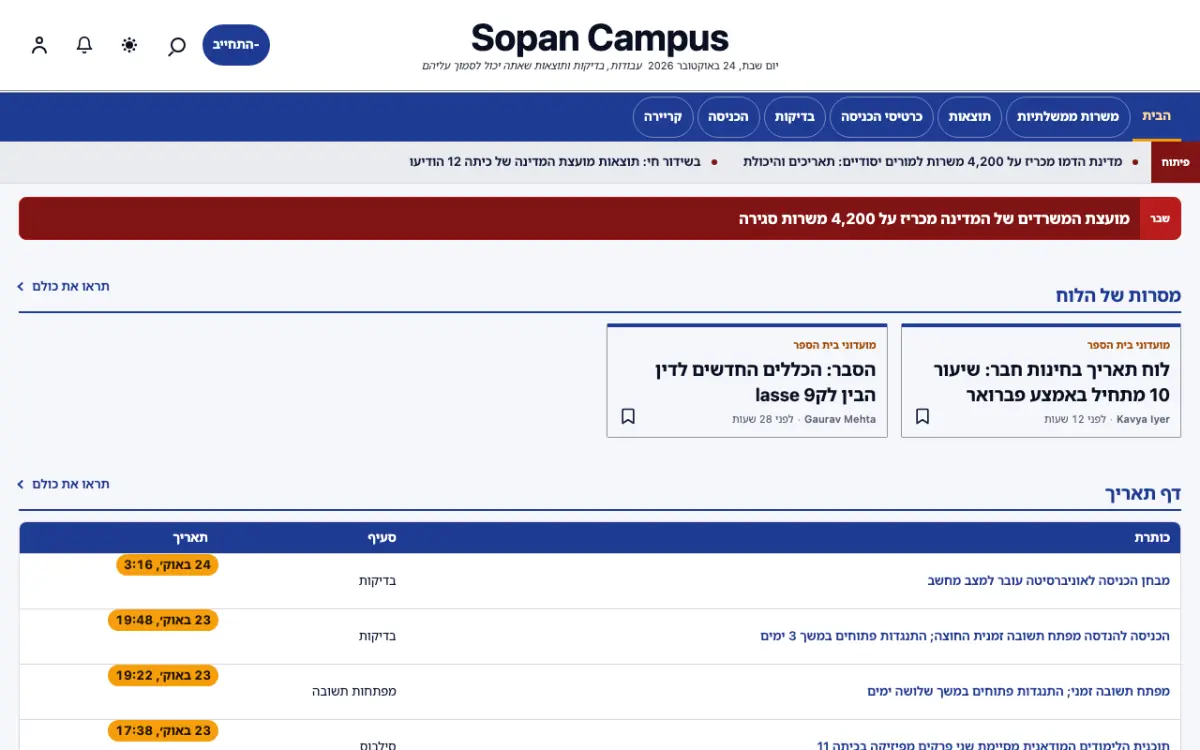The width and height of the screenshot is (1200, 750).
Task: Open row 'מבחן הכניסה לאוניברסיטה עובר למצב מחשב'
Action: (1049, 581)
